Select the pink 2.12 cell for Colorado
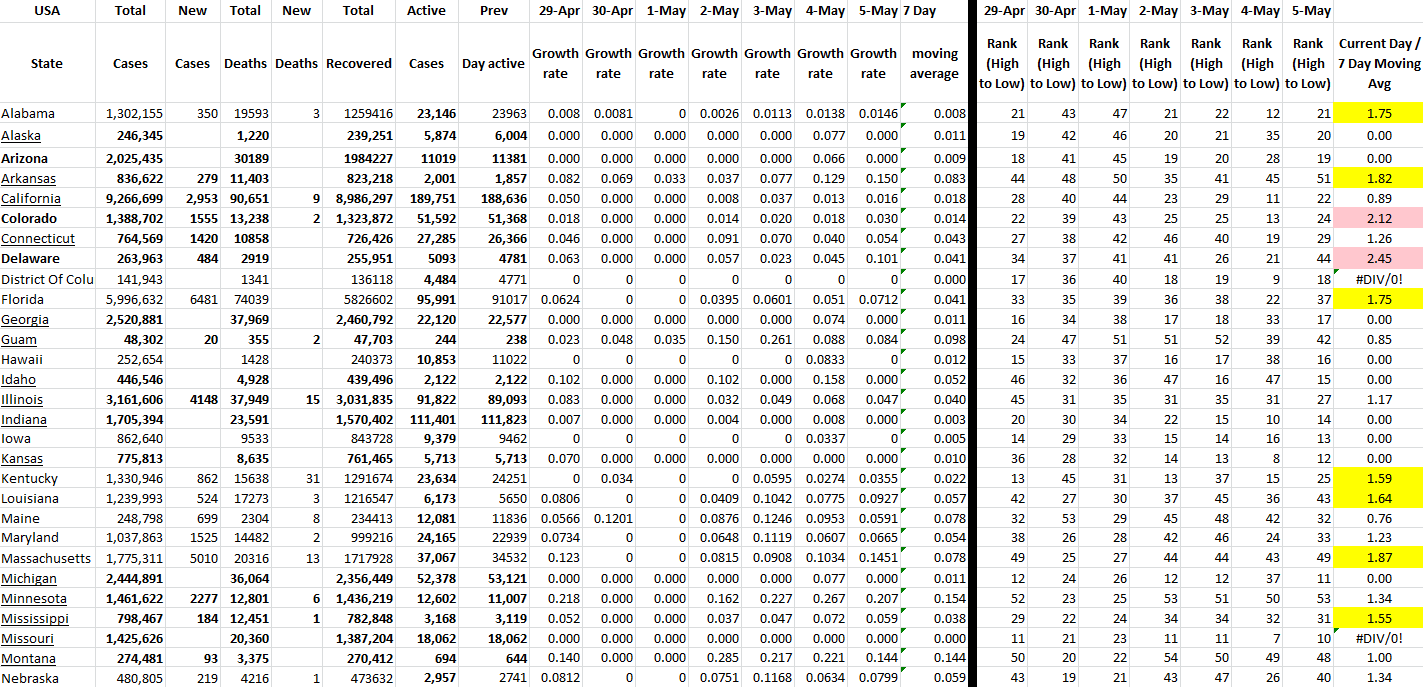Screen dimensions: 1423x687 pyautogui.click(x=1378, y=218)
